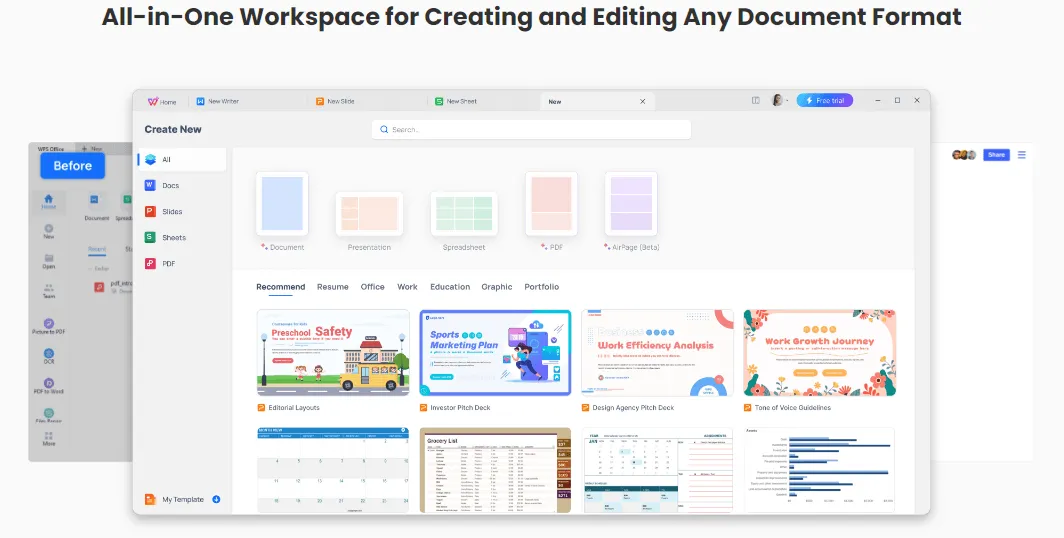Open the user profile avatar menu
This screenshot has height=538, width=1064.
tap(777, 100)
